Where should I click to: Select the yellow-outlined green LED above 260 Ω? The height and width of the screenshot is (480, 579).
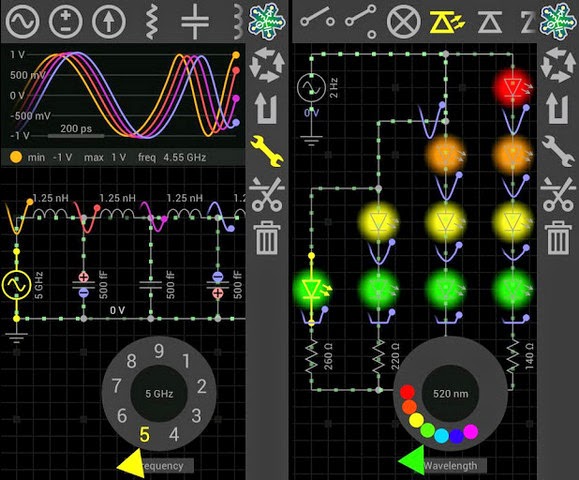pos(311,288)
